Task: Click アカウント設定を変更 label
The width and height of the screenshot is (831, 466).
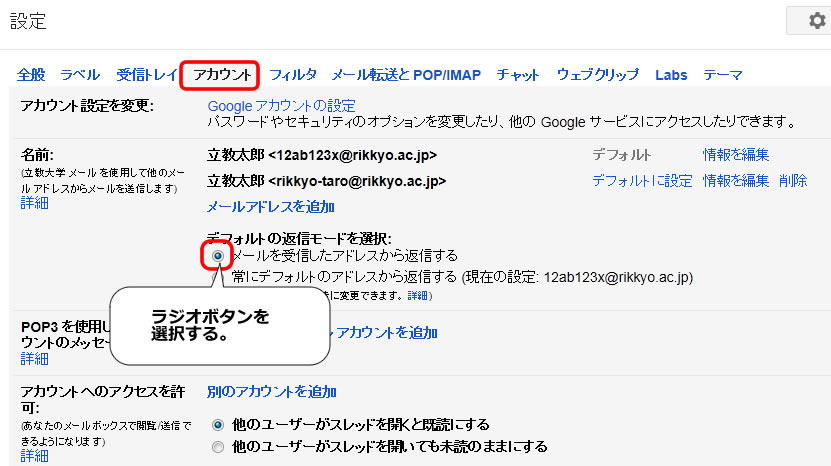Action: point(87,105)
